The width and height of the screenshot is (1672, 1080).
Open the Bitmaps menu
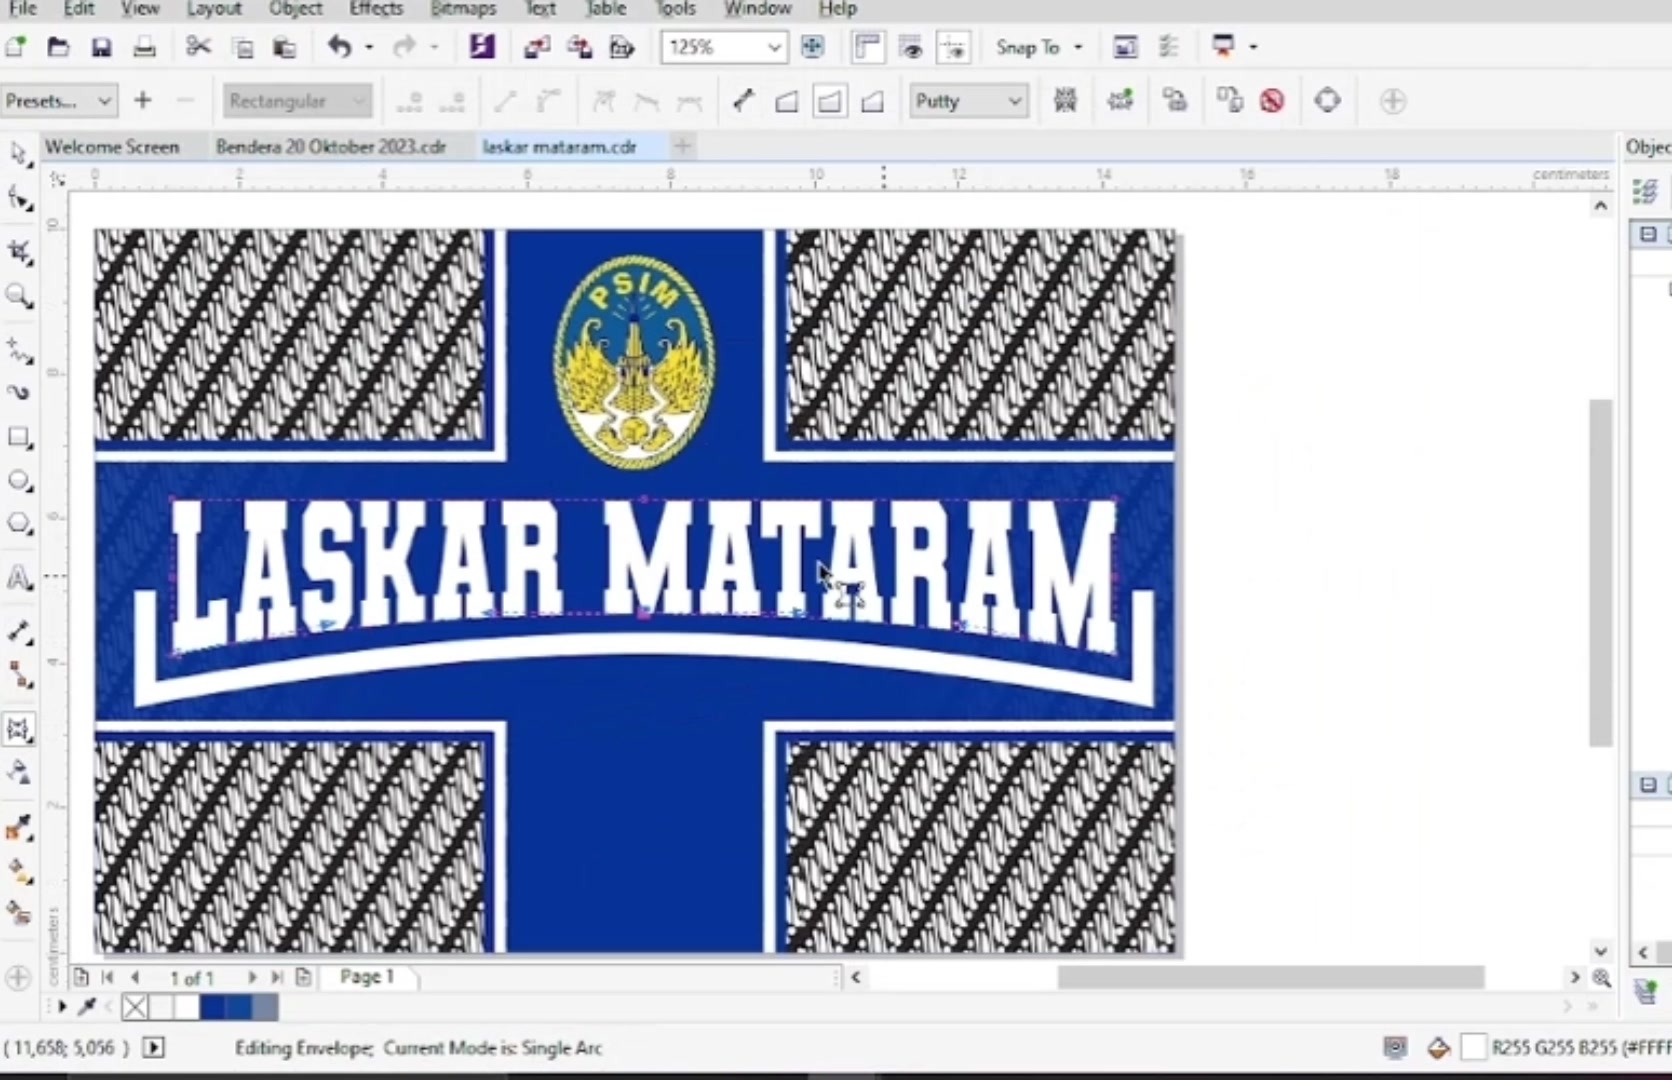(463, 9)
